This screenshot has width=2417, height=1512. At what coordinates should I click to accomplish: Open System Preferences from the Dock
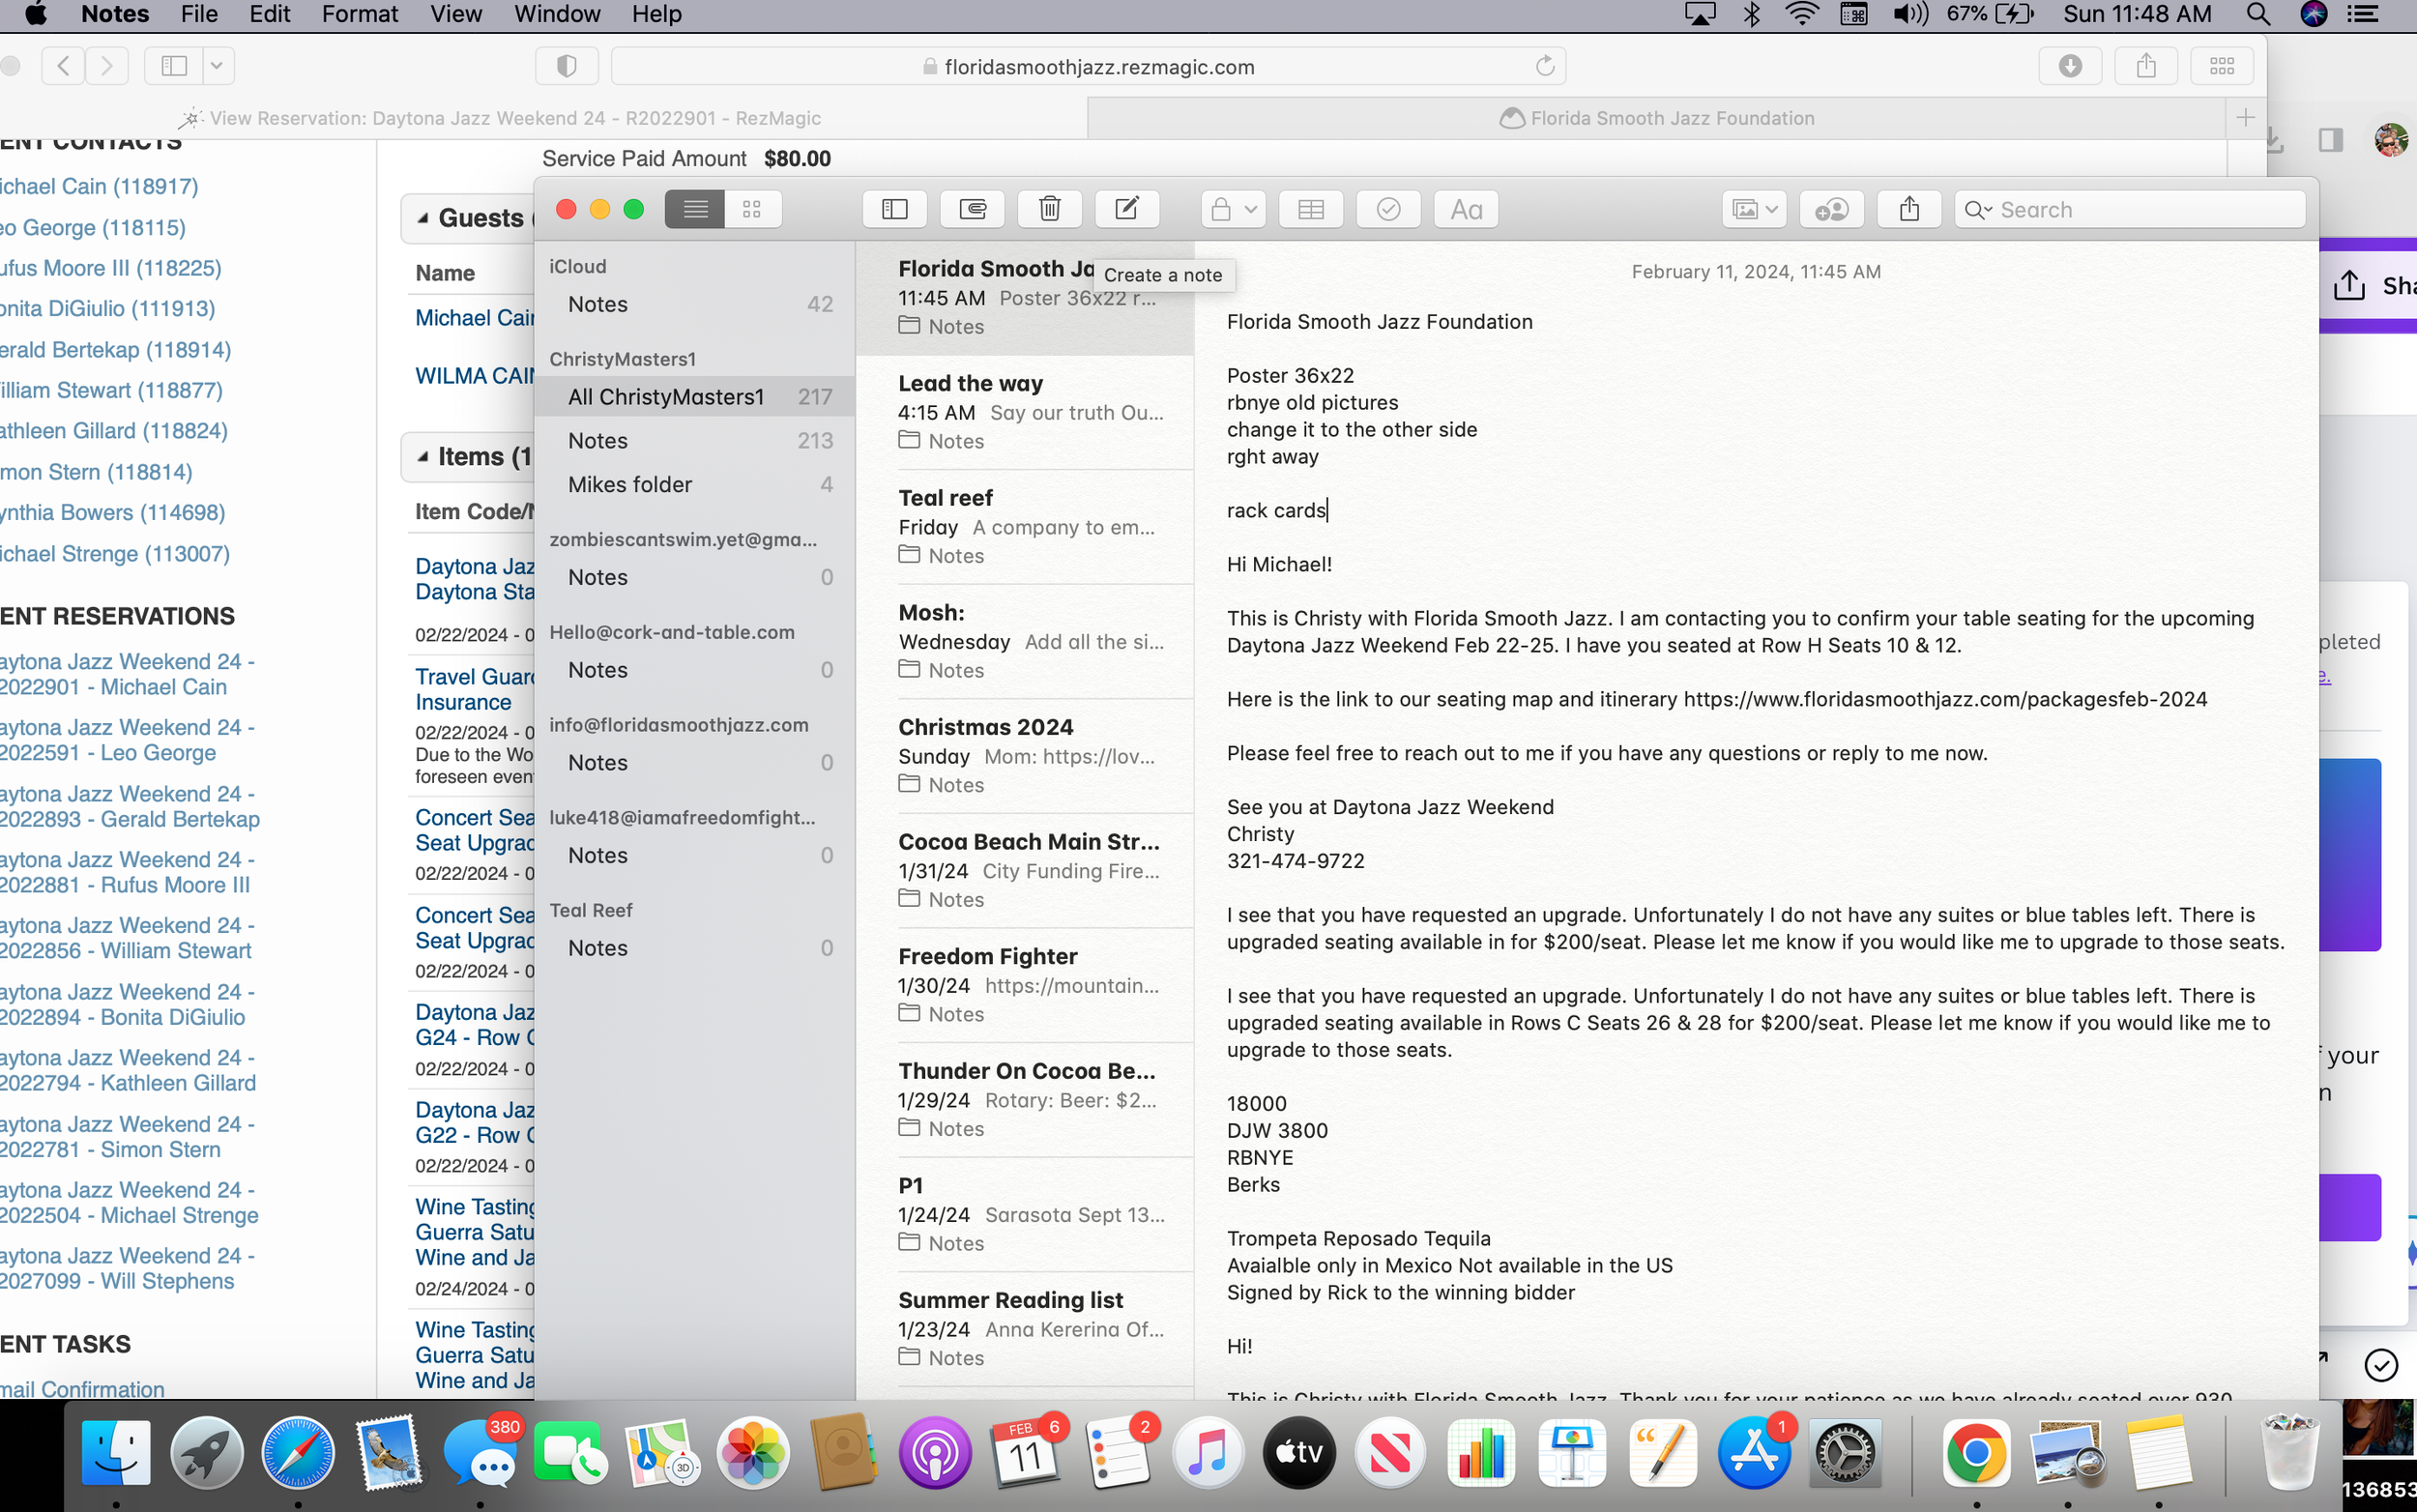1846,1452
